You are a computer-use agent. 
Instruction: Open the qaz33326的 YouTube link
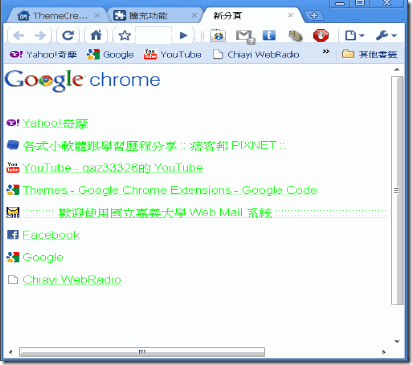click(x=113, y=168)
